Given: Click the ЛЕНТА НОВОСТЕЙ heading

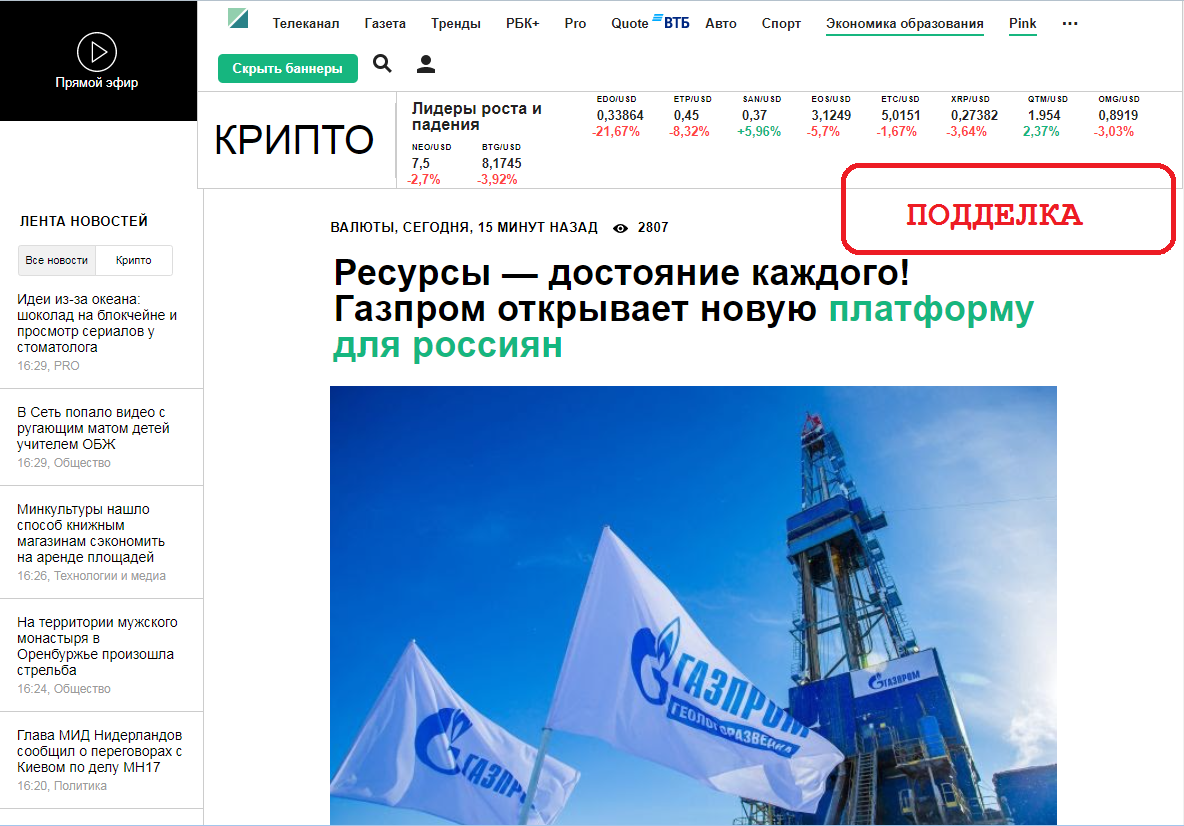Looking at the screenshot, I should click(84, 221).
